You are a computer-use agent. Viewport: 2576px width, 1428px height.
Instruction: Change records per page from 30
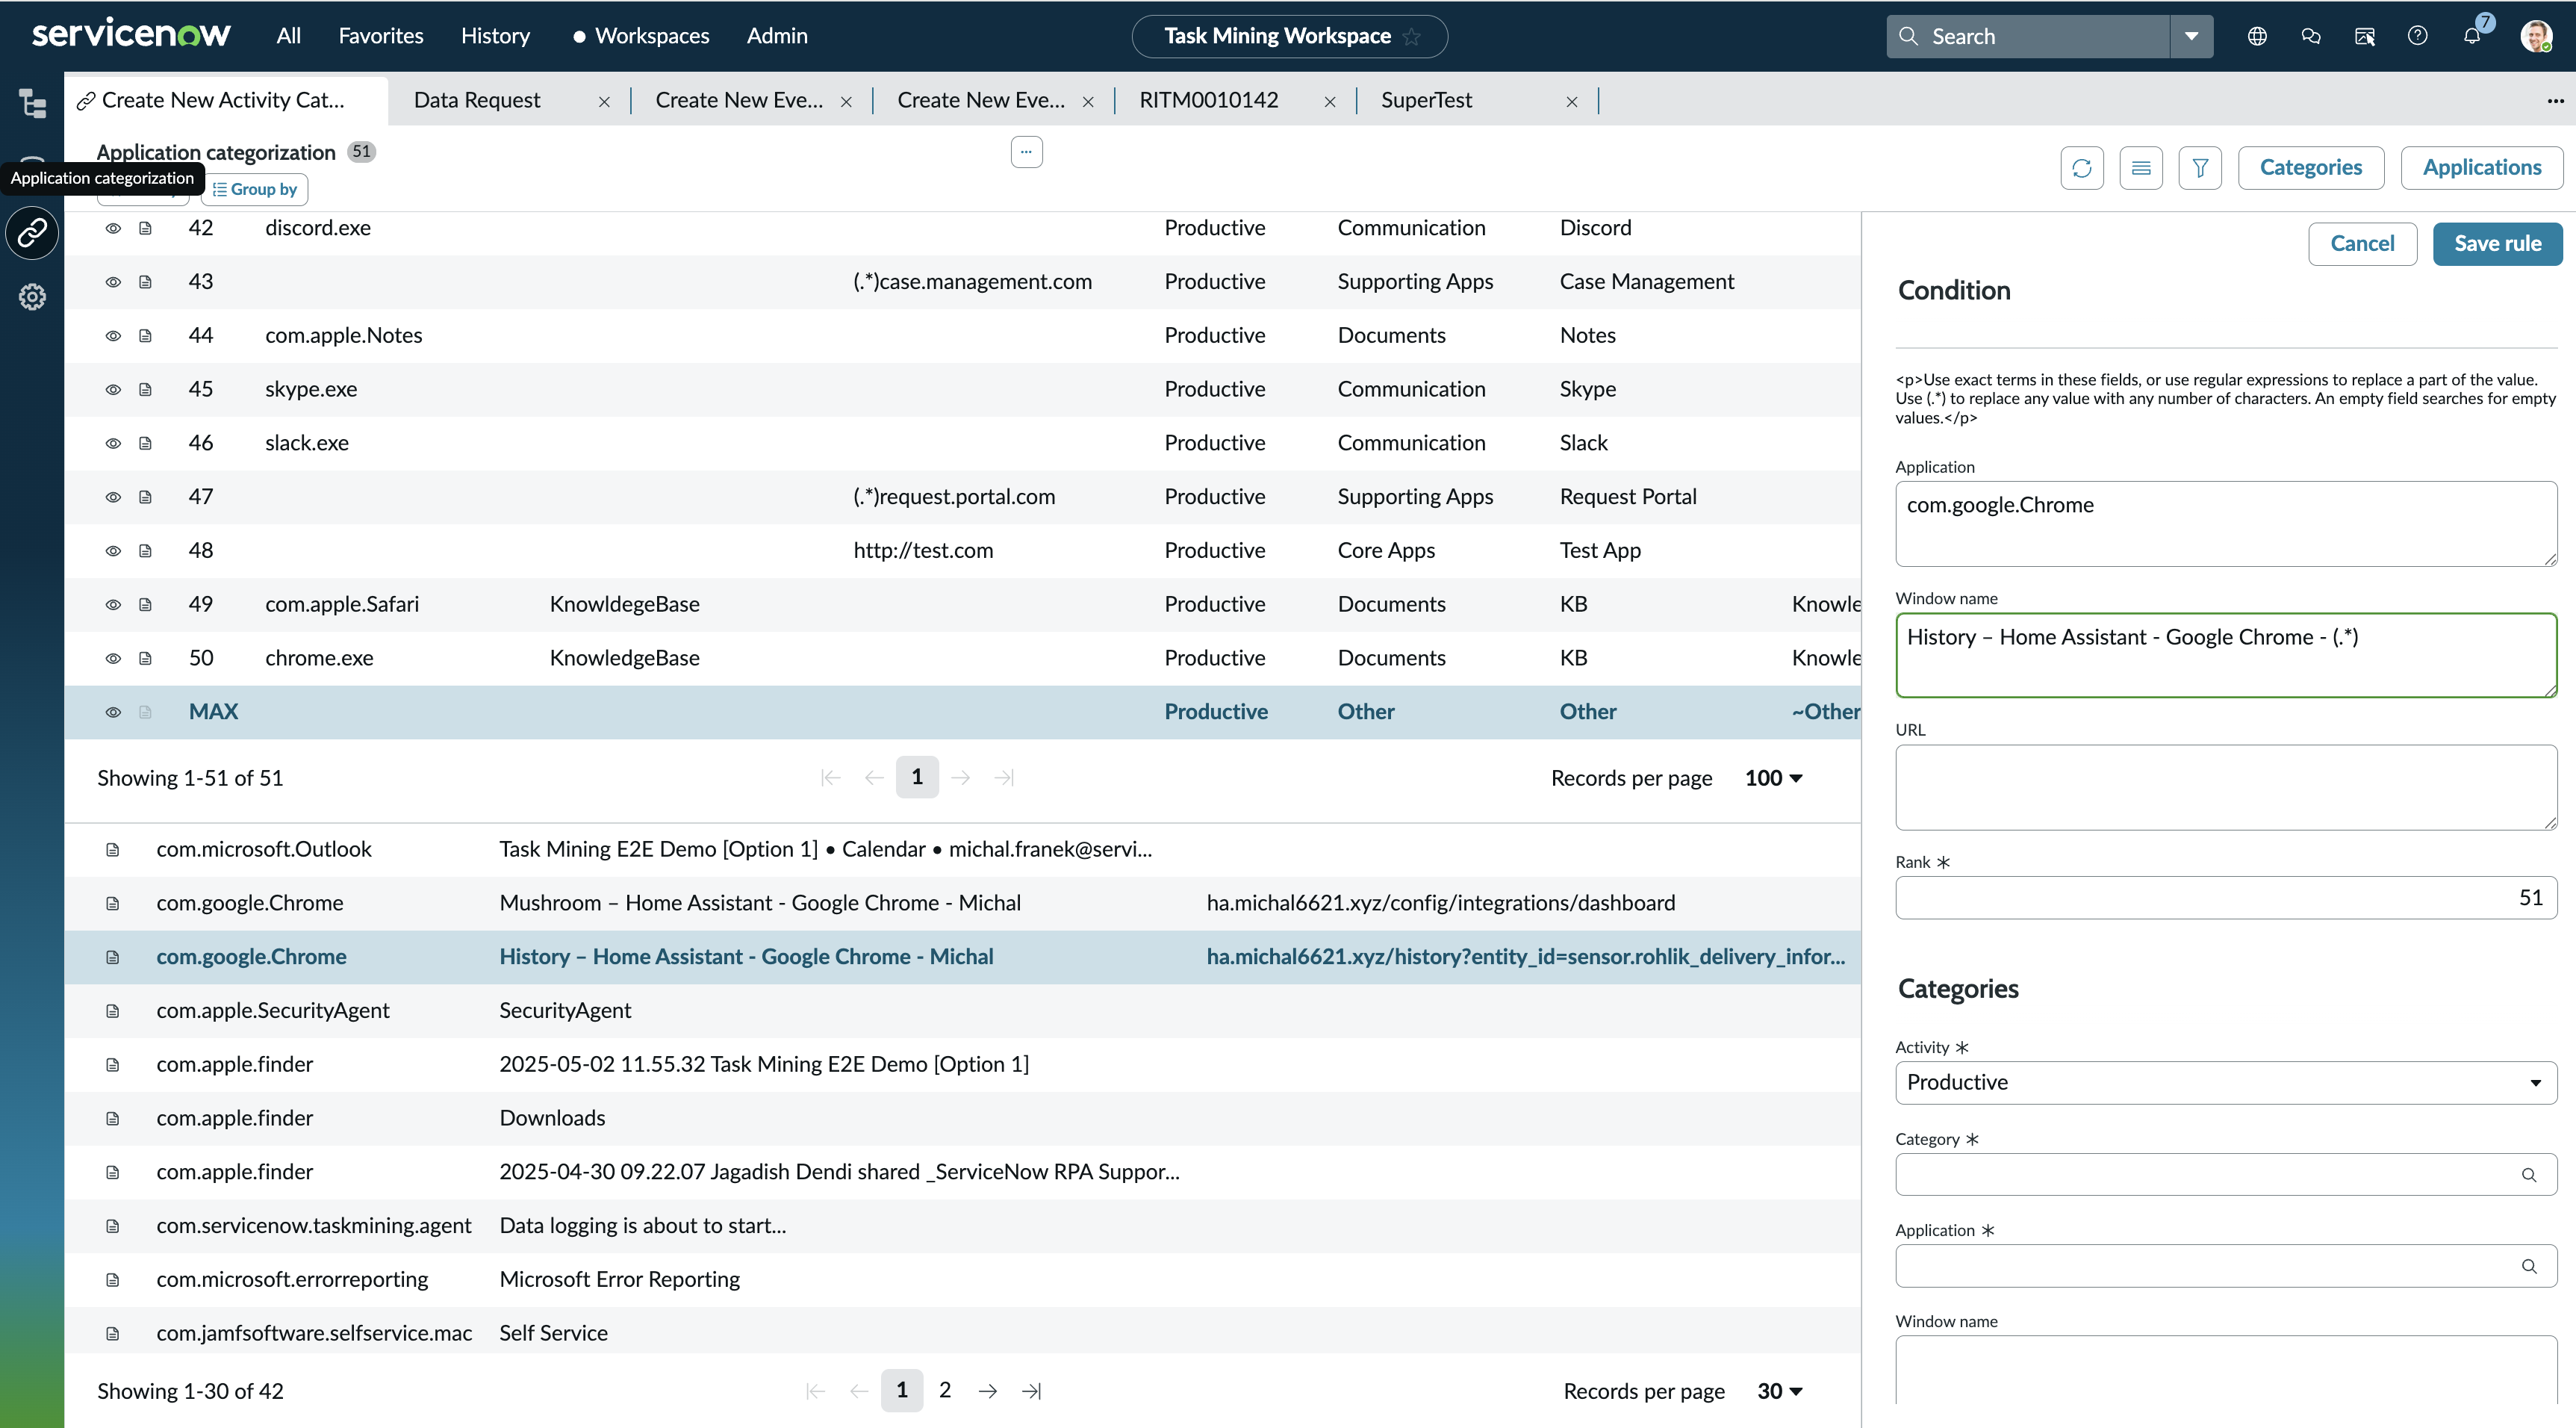point(1779,1391)
